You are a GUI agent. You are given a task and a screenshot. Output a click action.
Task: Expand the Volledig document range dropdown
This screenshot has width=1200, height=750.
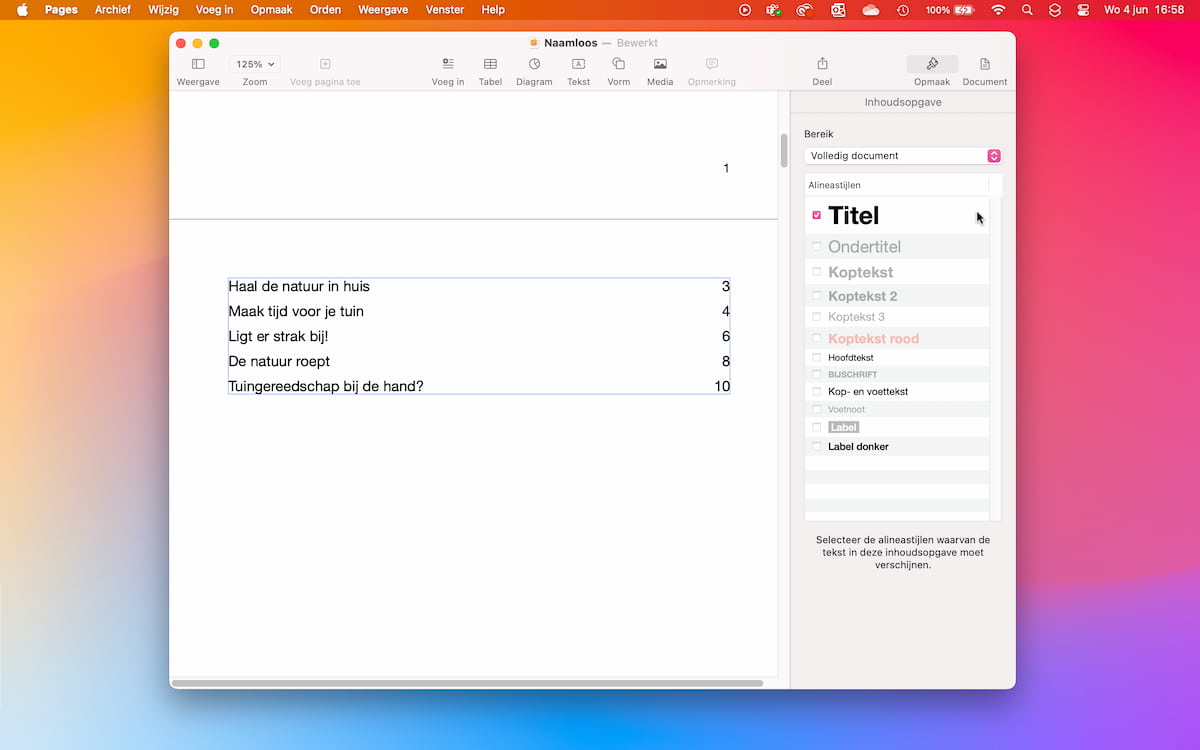[902, 156]
